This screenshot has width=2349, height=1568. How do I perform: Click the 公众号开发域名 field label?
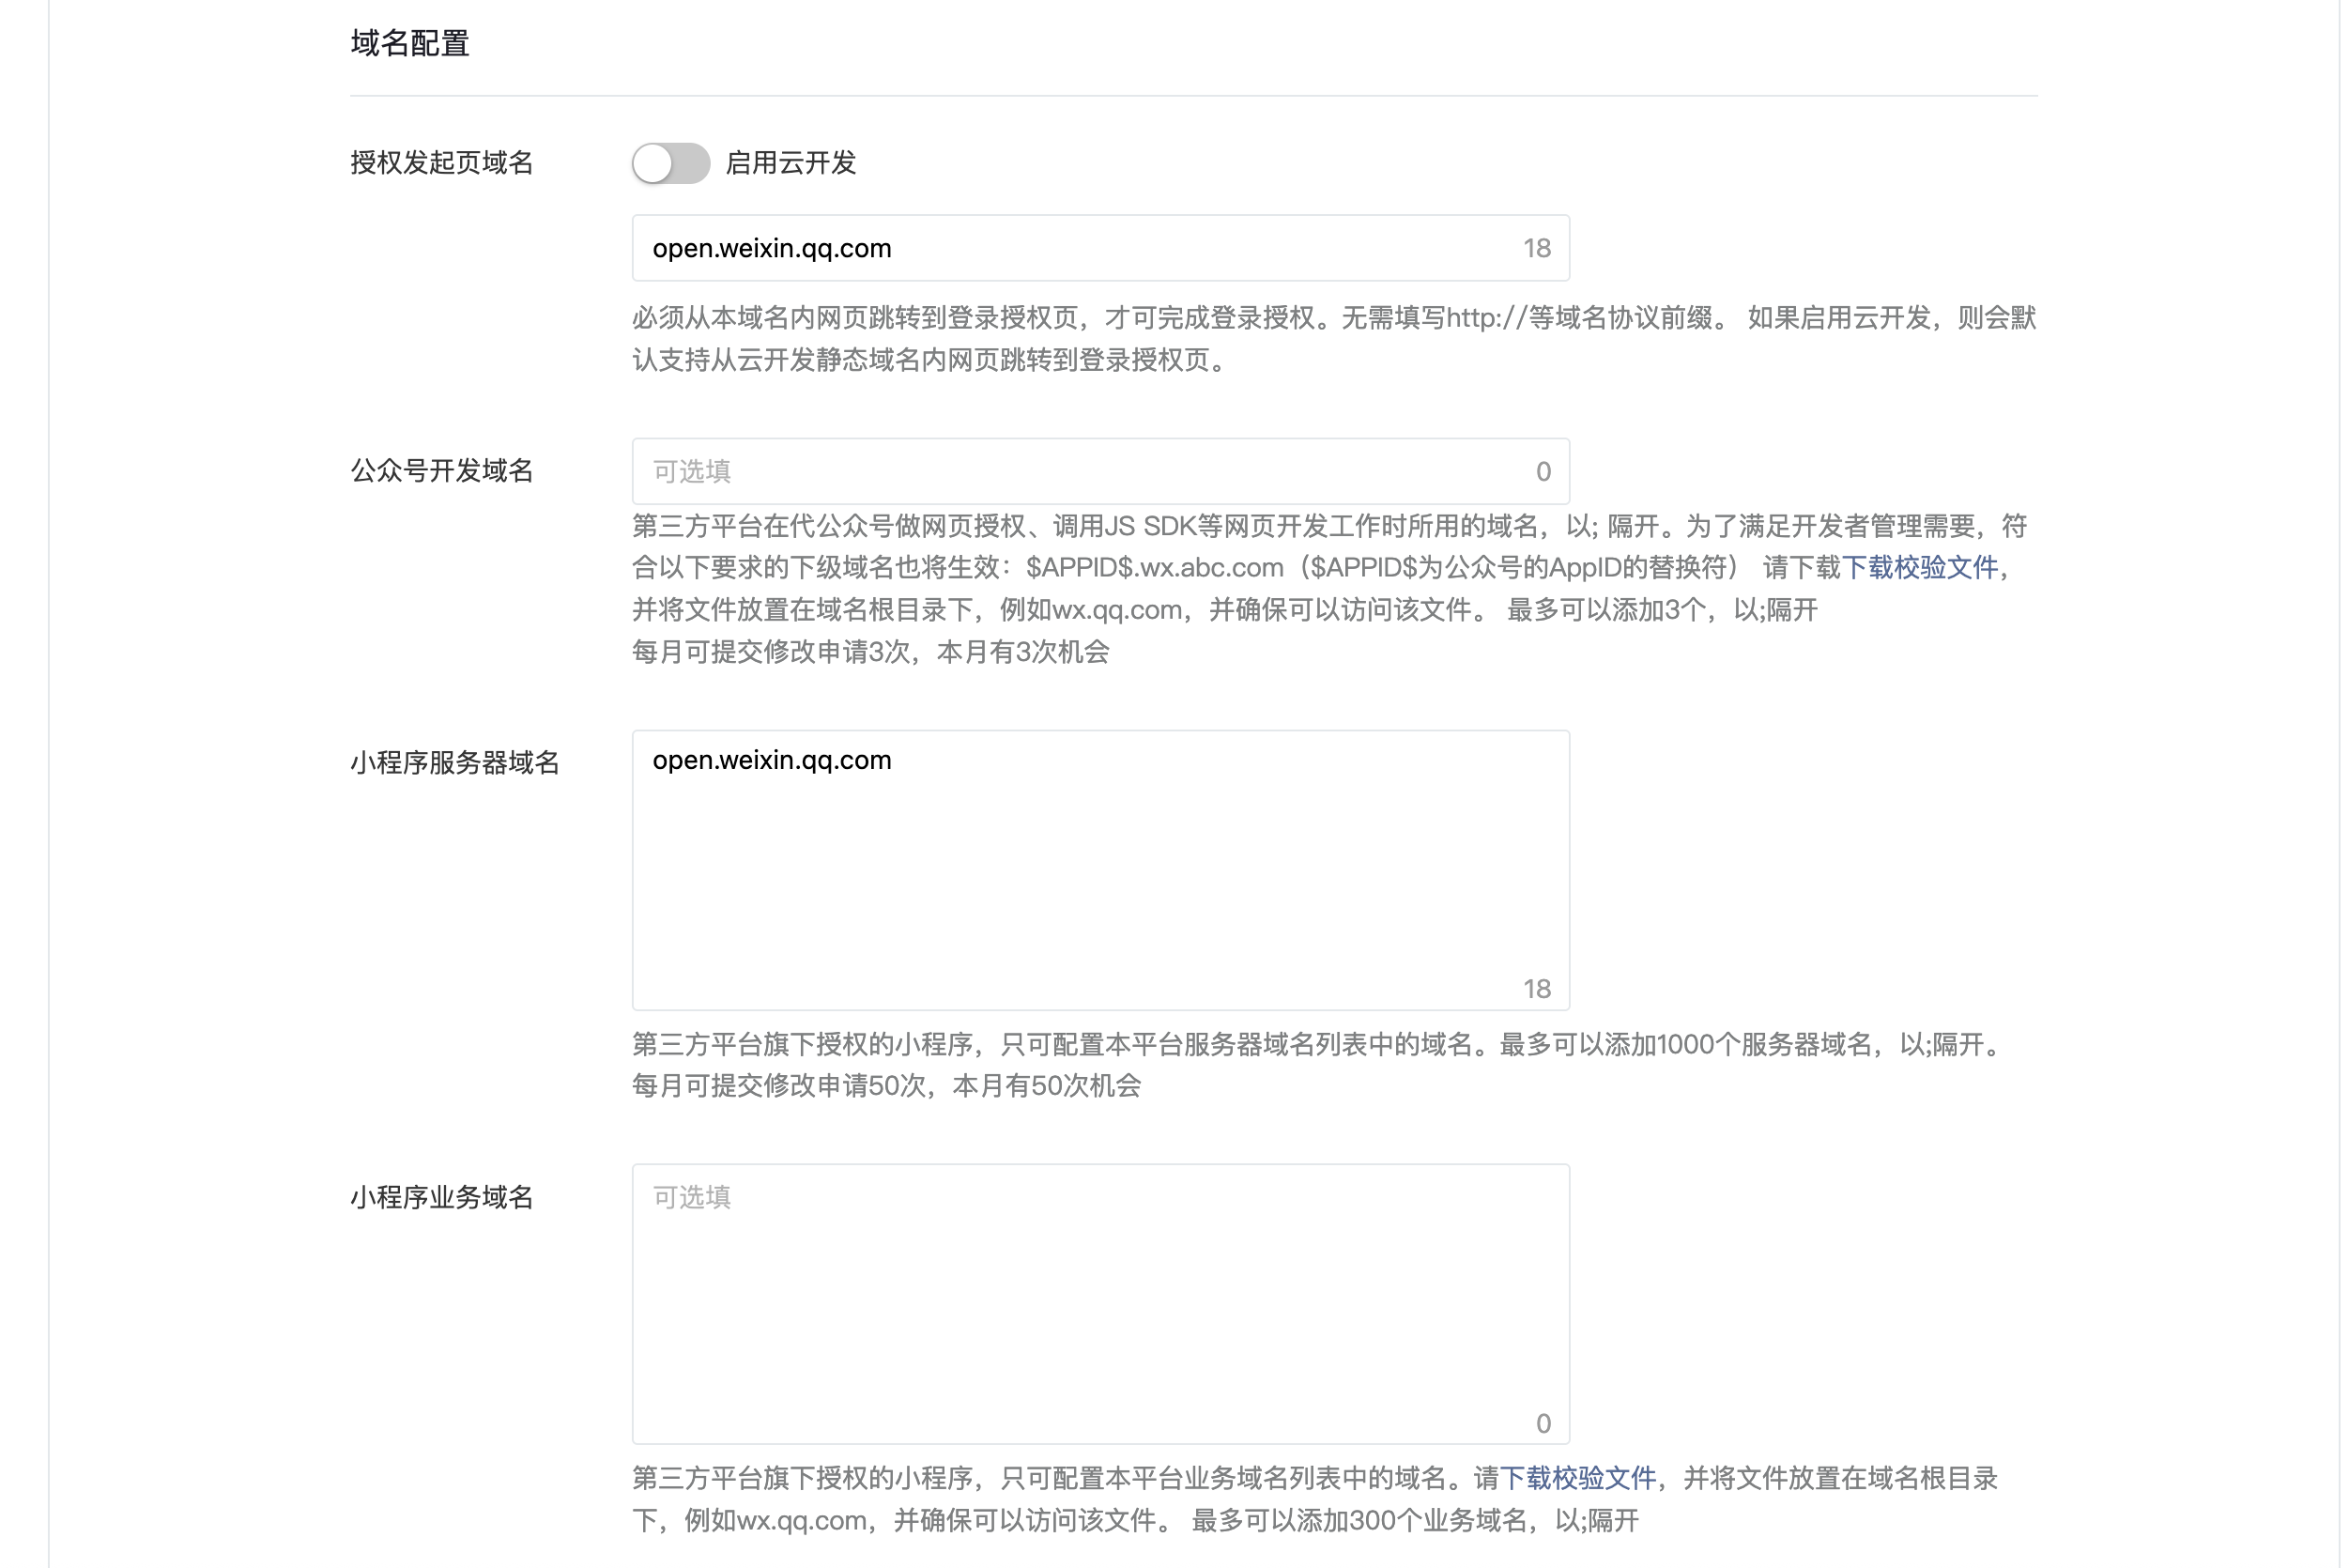click(441, 471)
